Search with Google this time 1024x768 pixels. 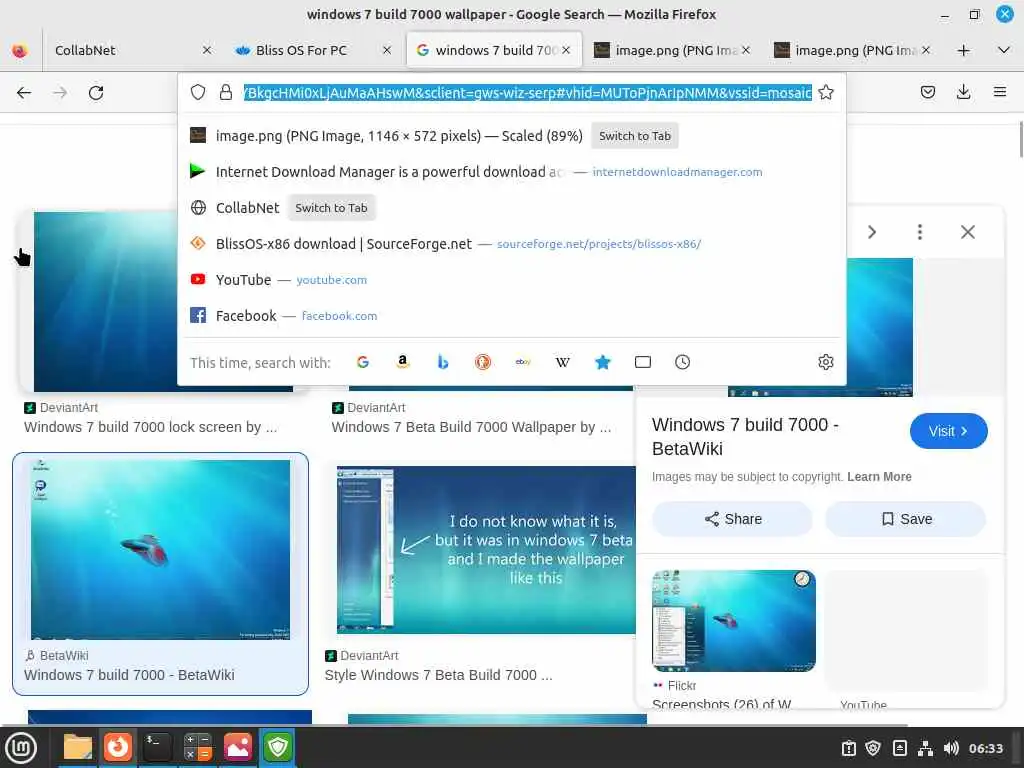[363, 362]
